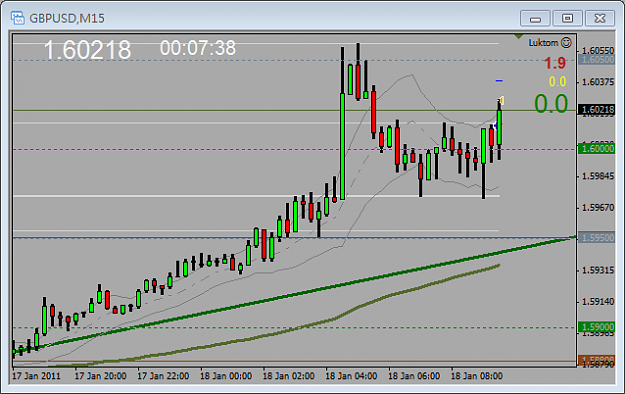
Task: Click the Luktom smiley face icon
Action: click(566, 43)
